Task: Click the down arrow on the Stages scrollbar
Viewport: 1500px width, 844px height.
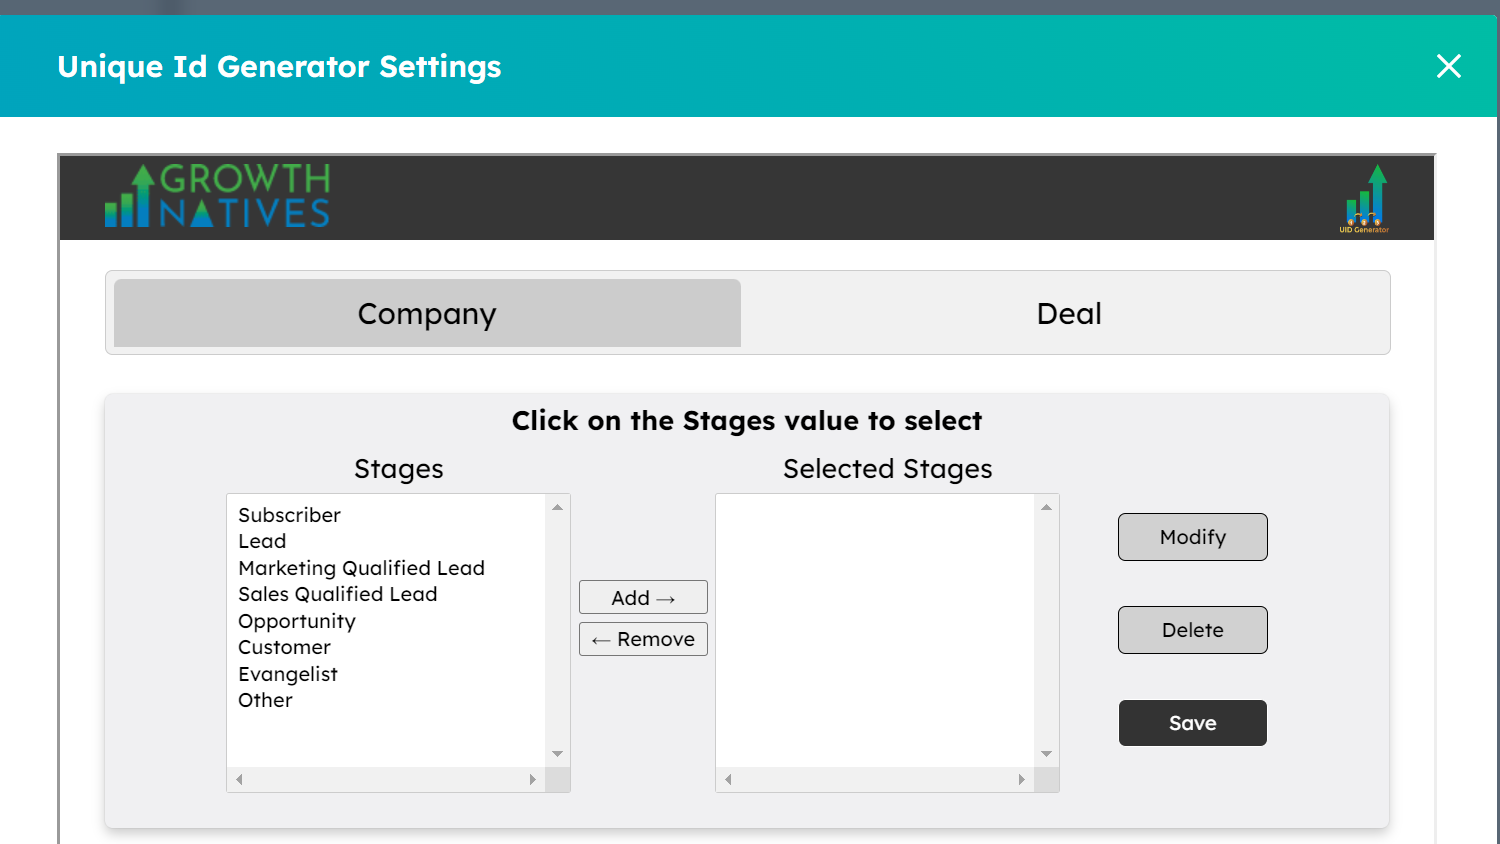Action: [x=557, y=753]
